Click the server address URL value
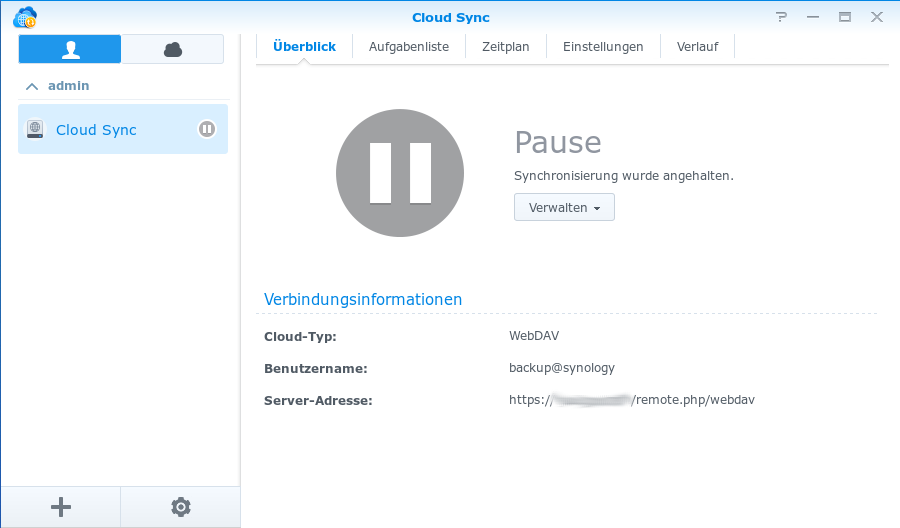The height and width of the screenshot is (528, 900). coord(632,400)
